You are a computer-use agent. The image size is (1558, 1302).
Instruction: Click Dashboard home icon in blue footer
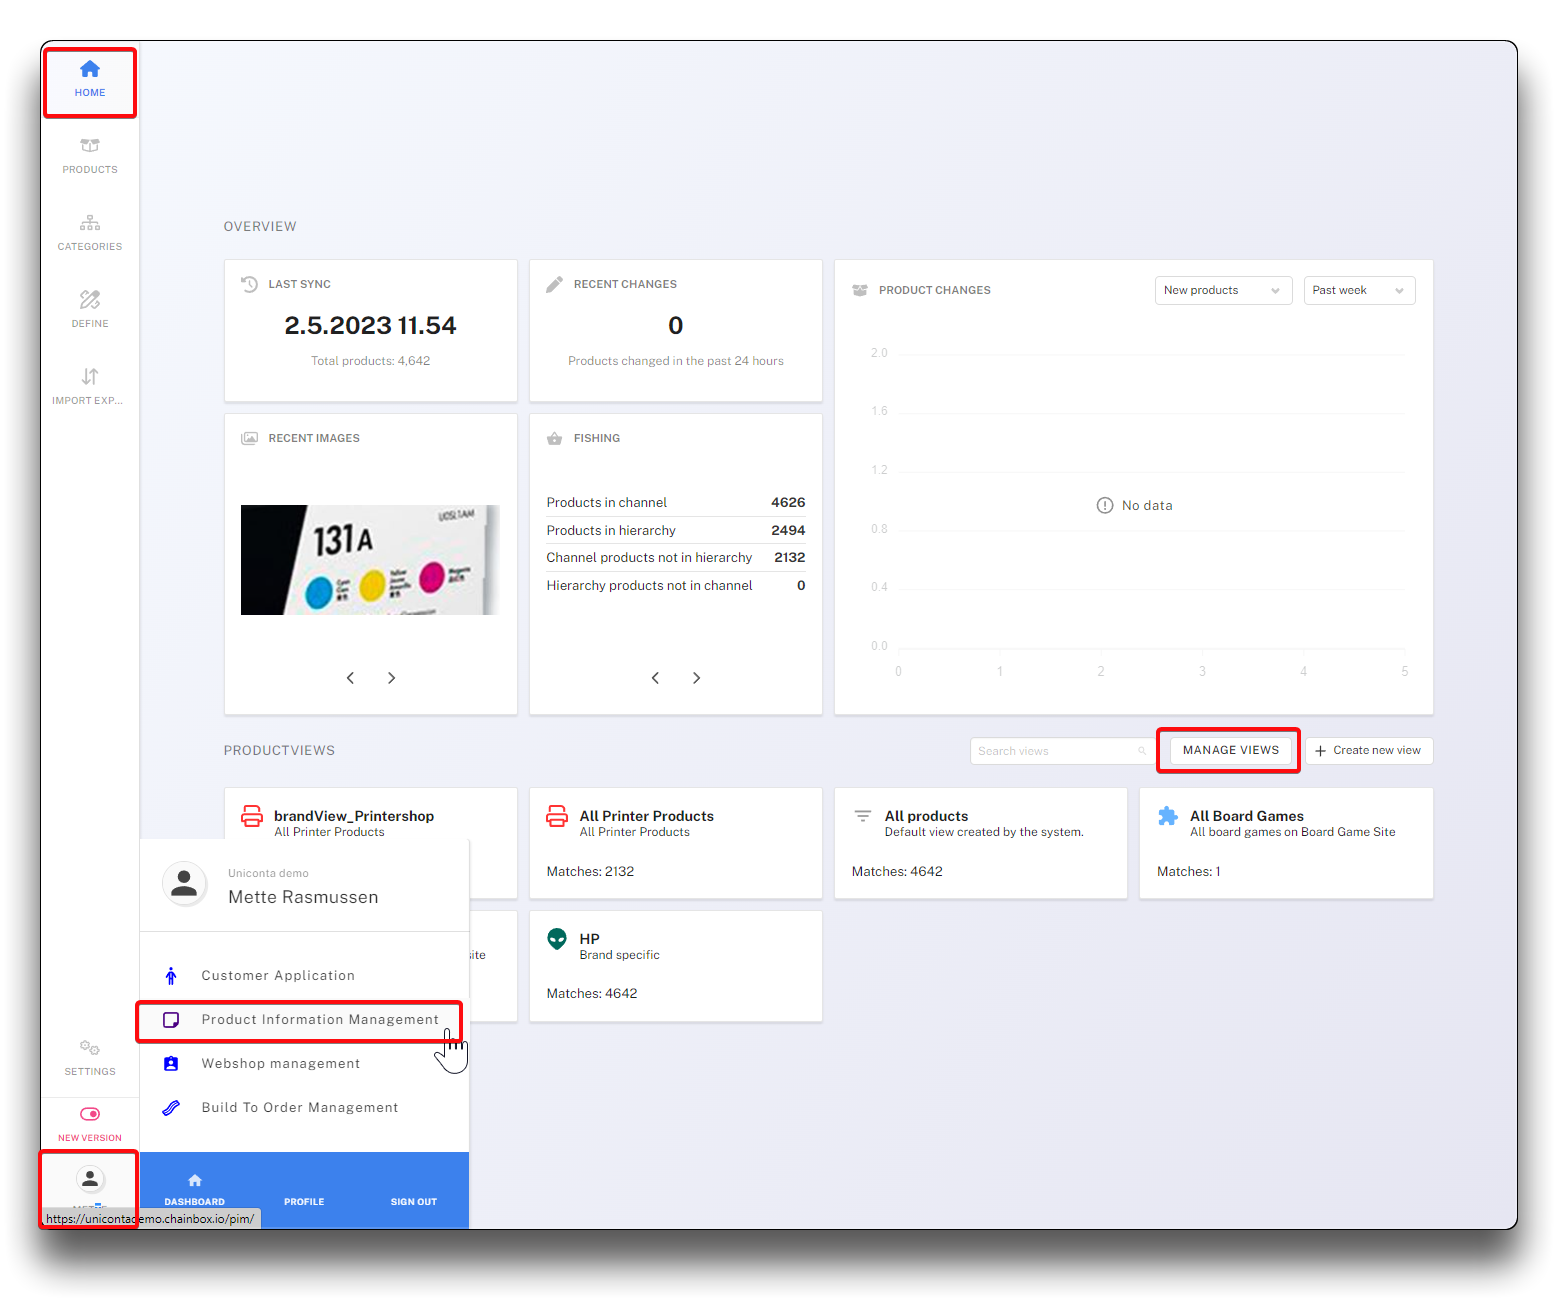[x=195, y=1181]
